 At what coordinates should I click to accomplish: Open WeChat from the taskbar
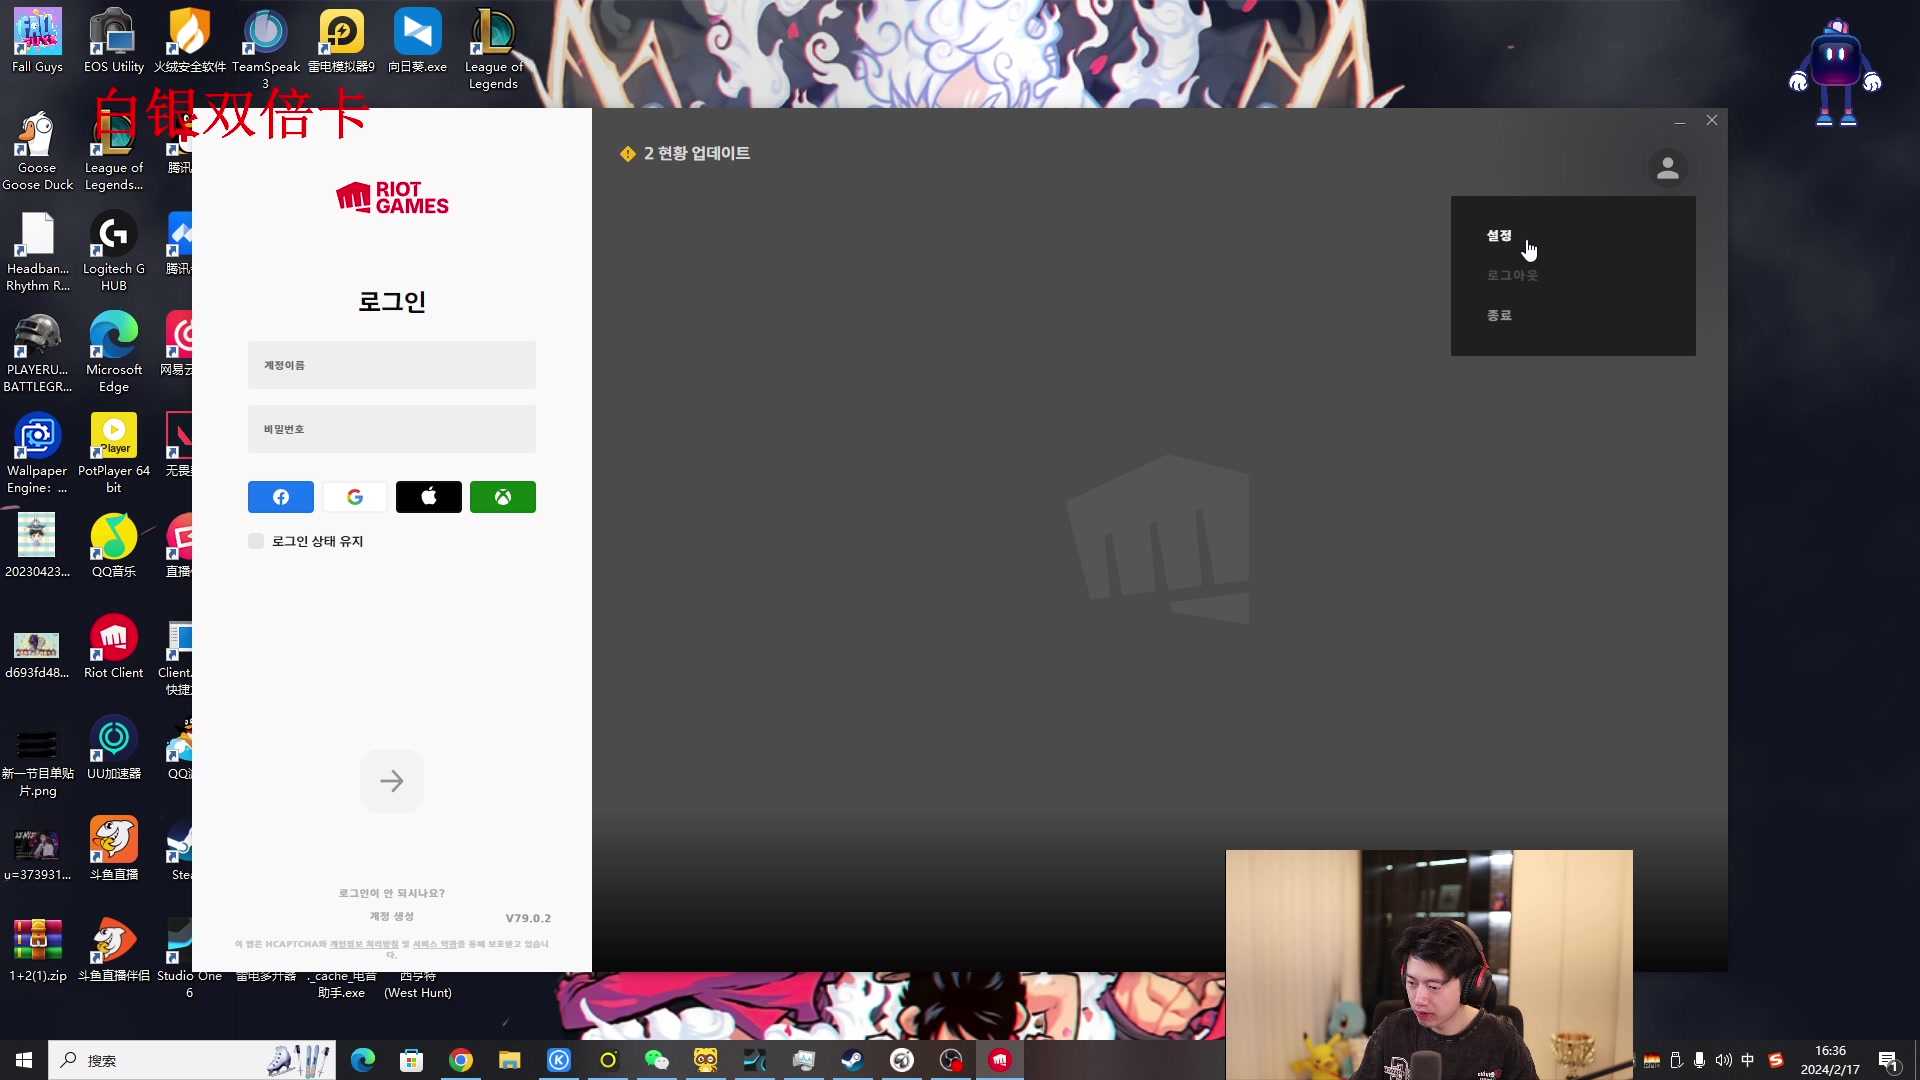[x=657, y=1060]
